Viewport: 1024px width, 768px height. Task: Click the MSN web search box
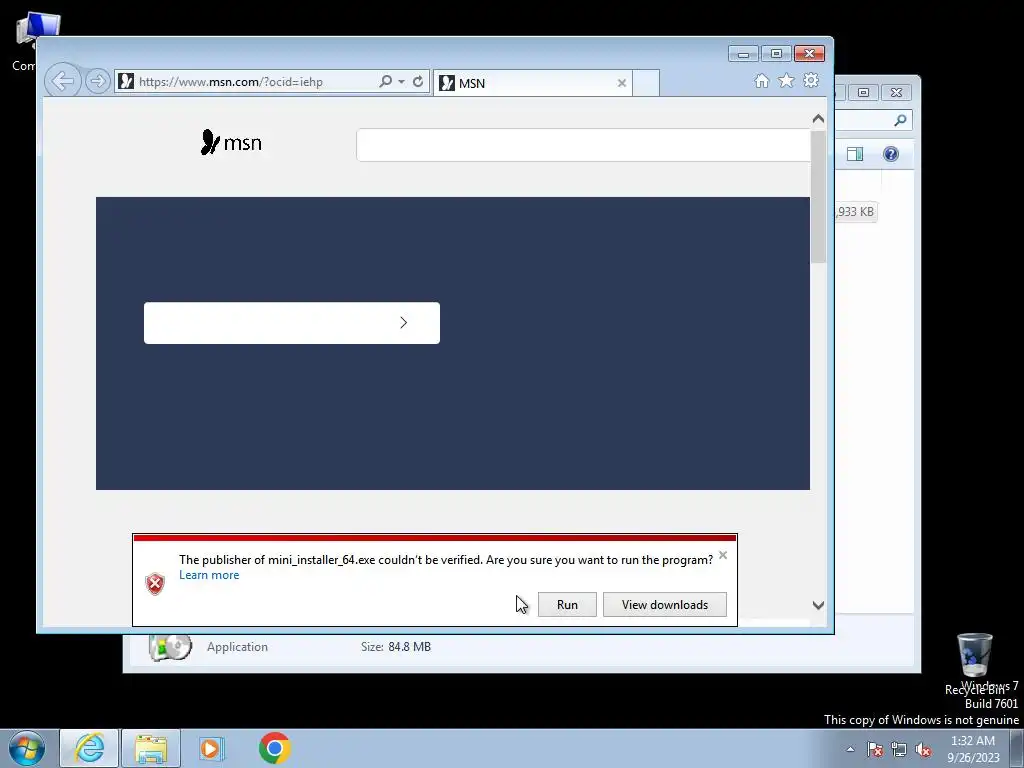pos(583,145)
